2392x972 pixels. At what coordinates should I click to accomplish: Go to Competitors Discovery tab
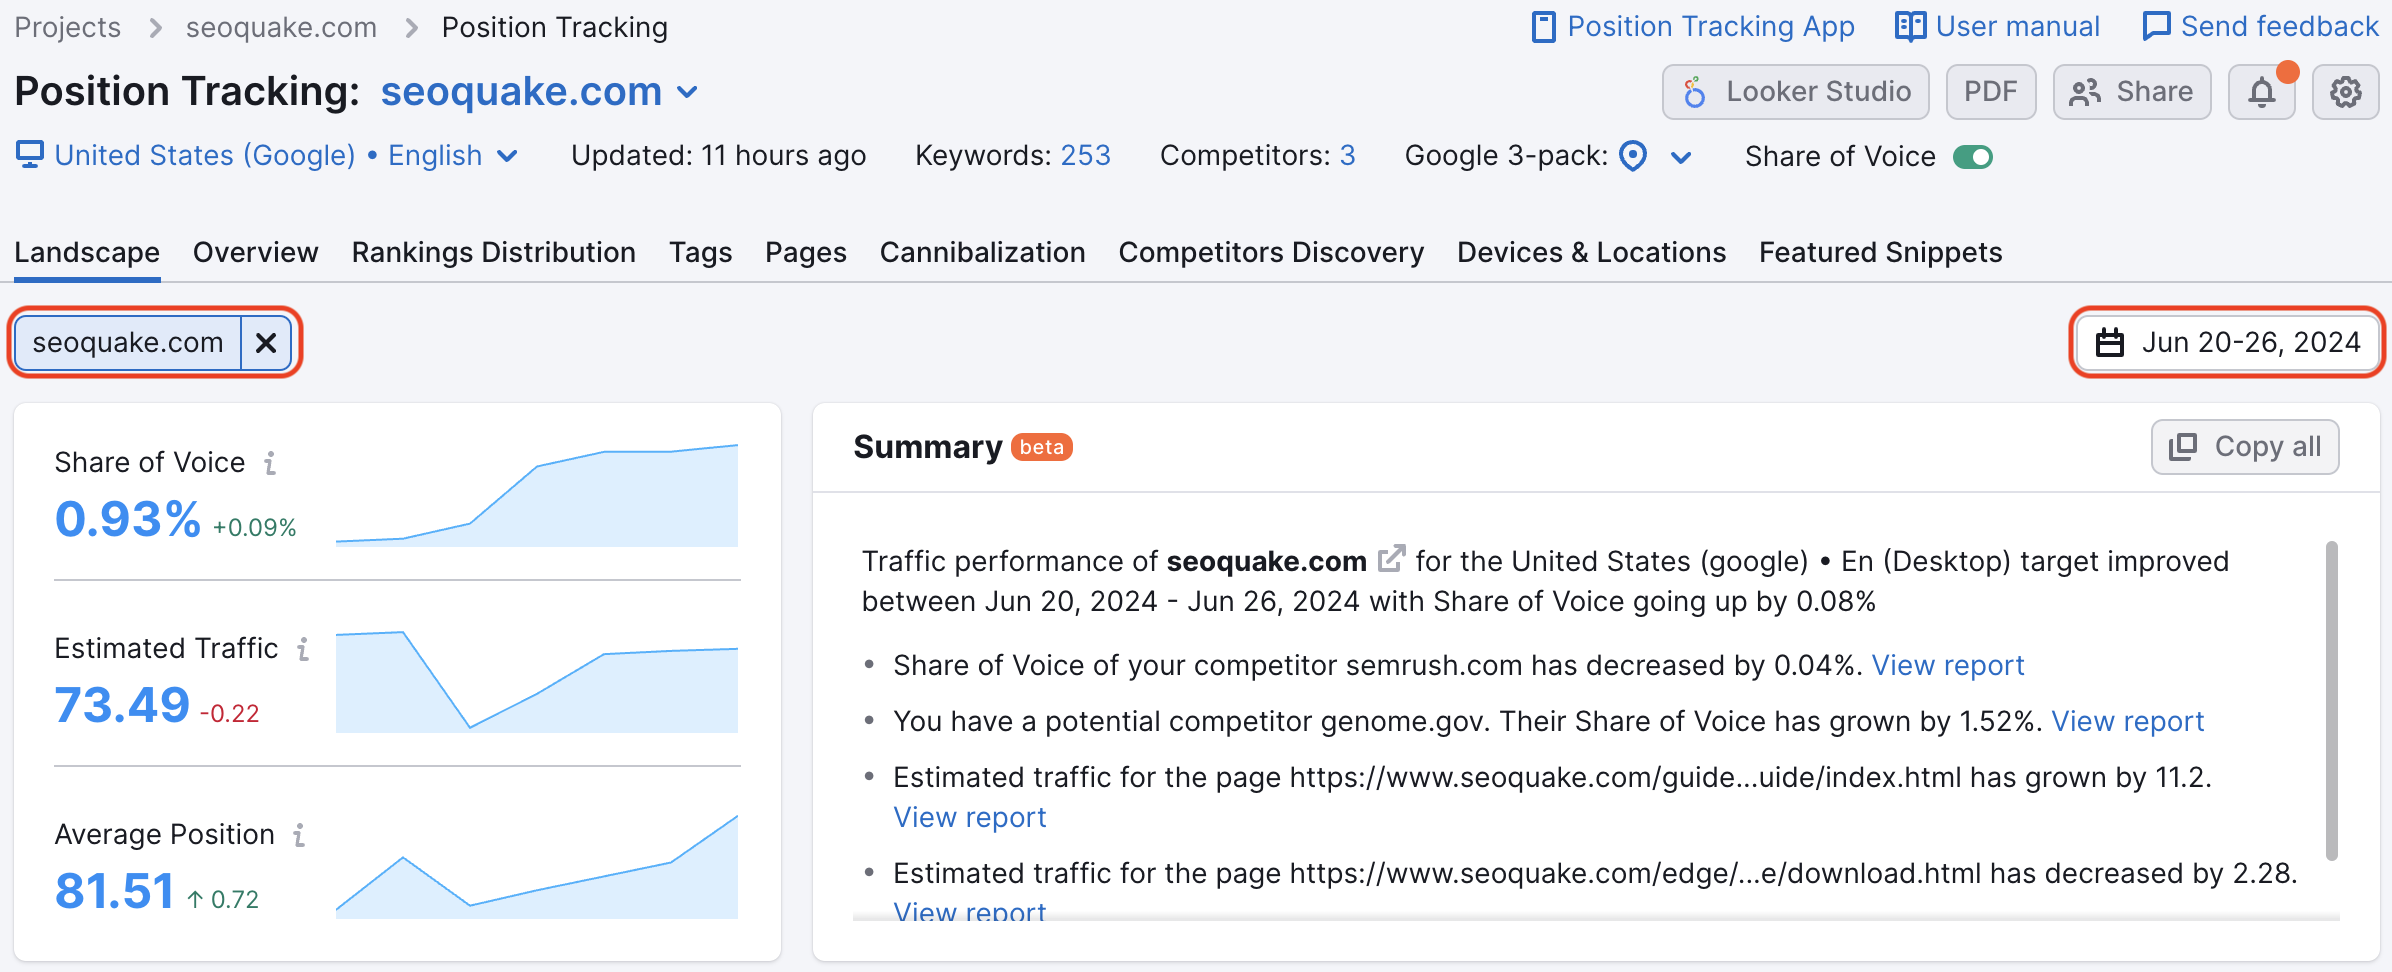coord(1271,252)
